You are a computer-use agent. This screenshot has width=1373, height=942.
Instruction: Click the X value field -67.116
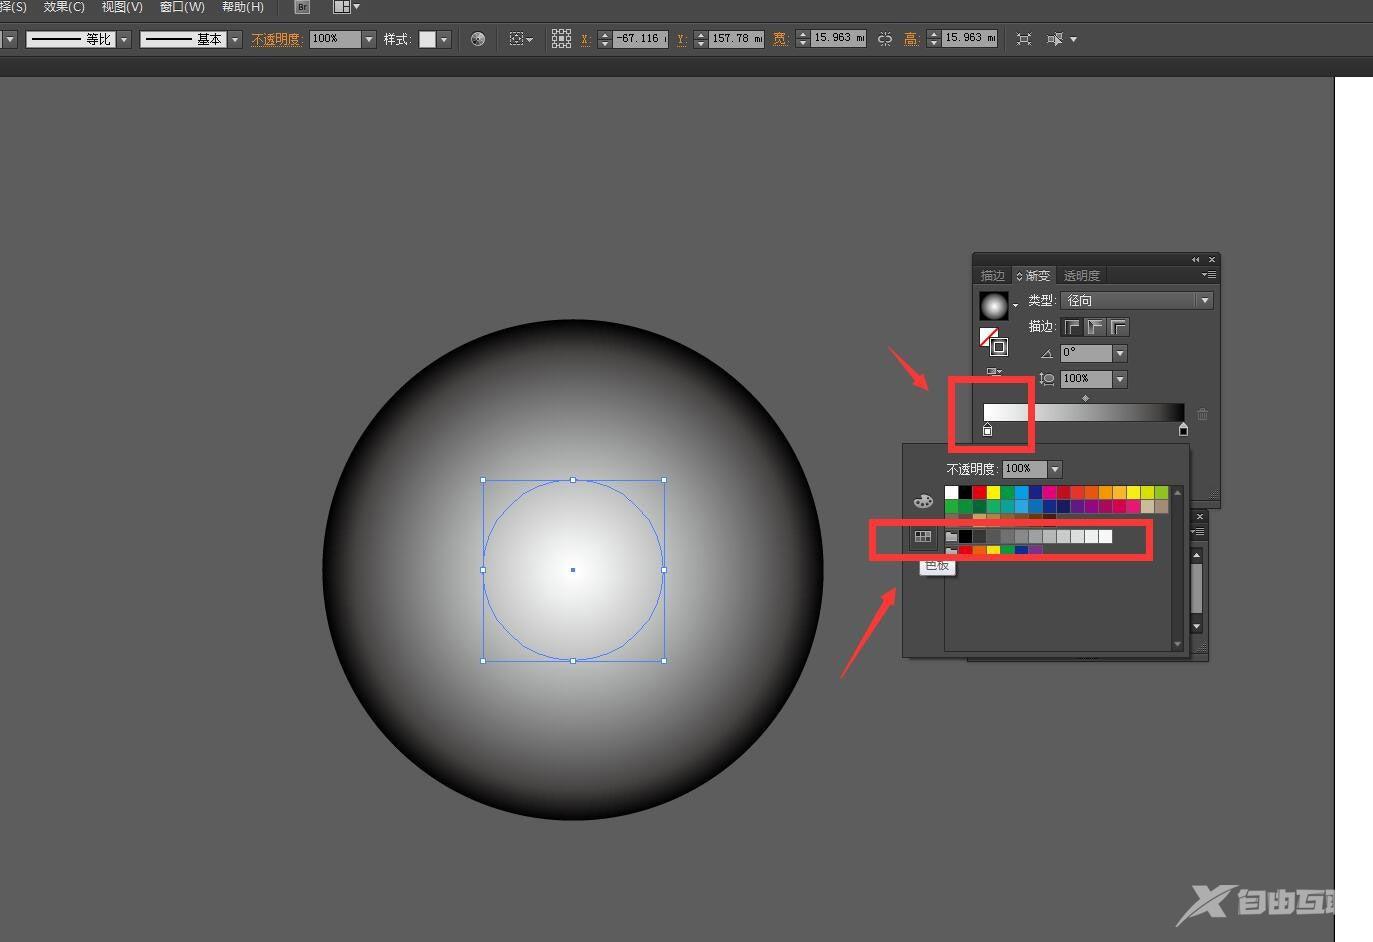[640, 38]
